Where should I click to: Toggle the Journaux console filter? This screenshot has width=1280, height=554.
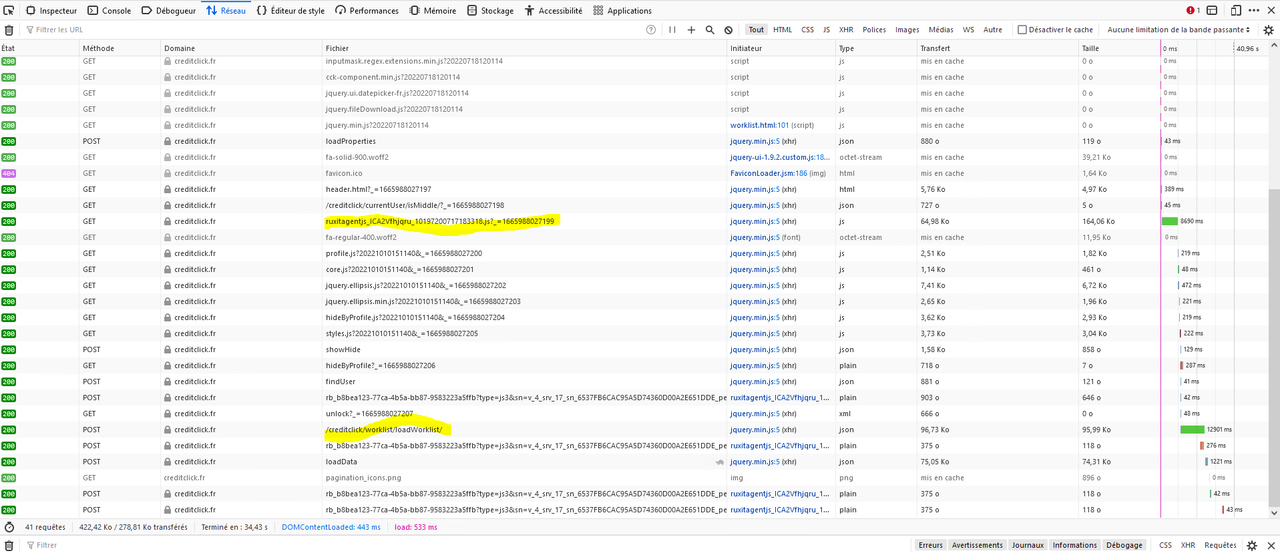tap(1027, 545)
